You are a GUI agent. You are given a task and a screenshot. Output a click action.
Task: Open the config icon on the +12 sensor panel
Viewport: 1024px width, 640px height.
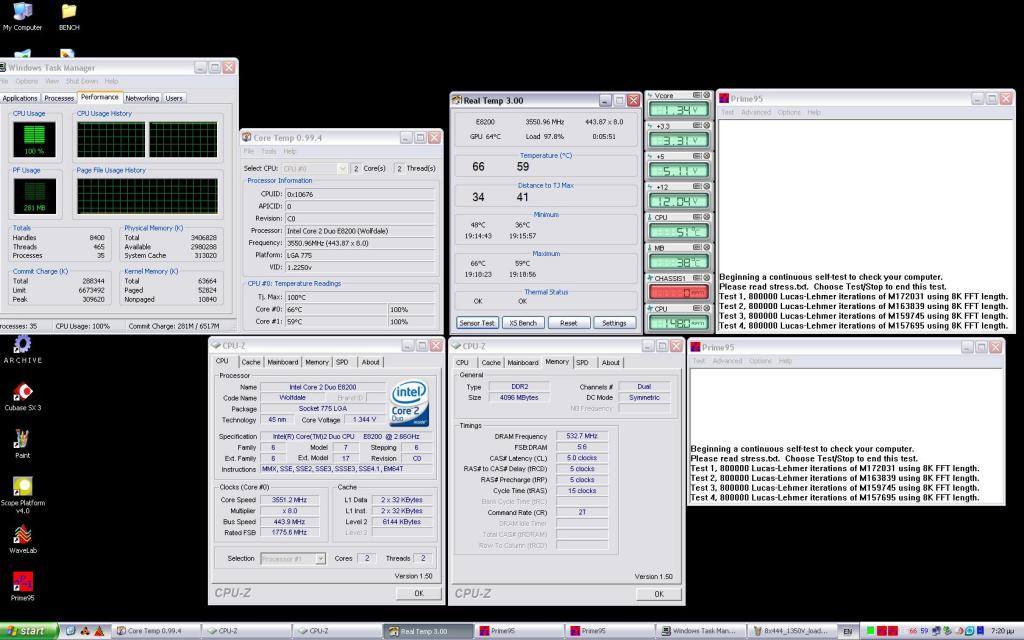pyautogui.click(x=697, y=187)
